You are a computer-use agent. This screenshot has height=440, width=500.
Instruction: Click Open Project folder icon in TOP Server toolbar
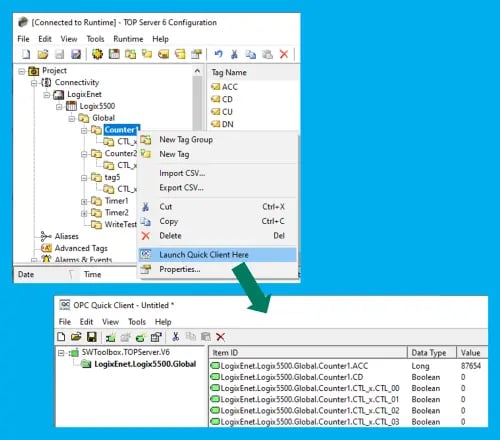pos(43,54)
